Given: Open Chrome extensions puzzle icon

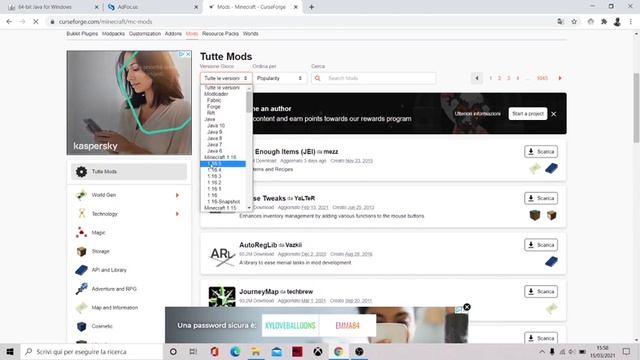Looking at the screenshot, I should 604,22.
